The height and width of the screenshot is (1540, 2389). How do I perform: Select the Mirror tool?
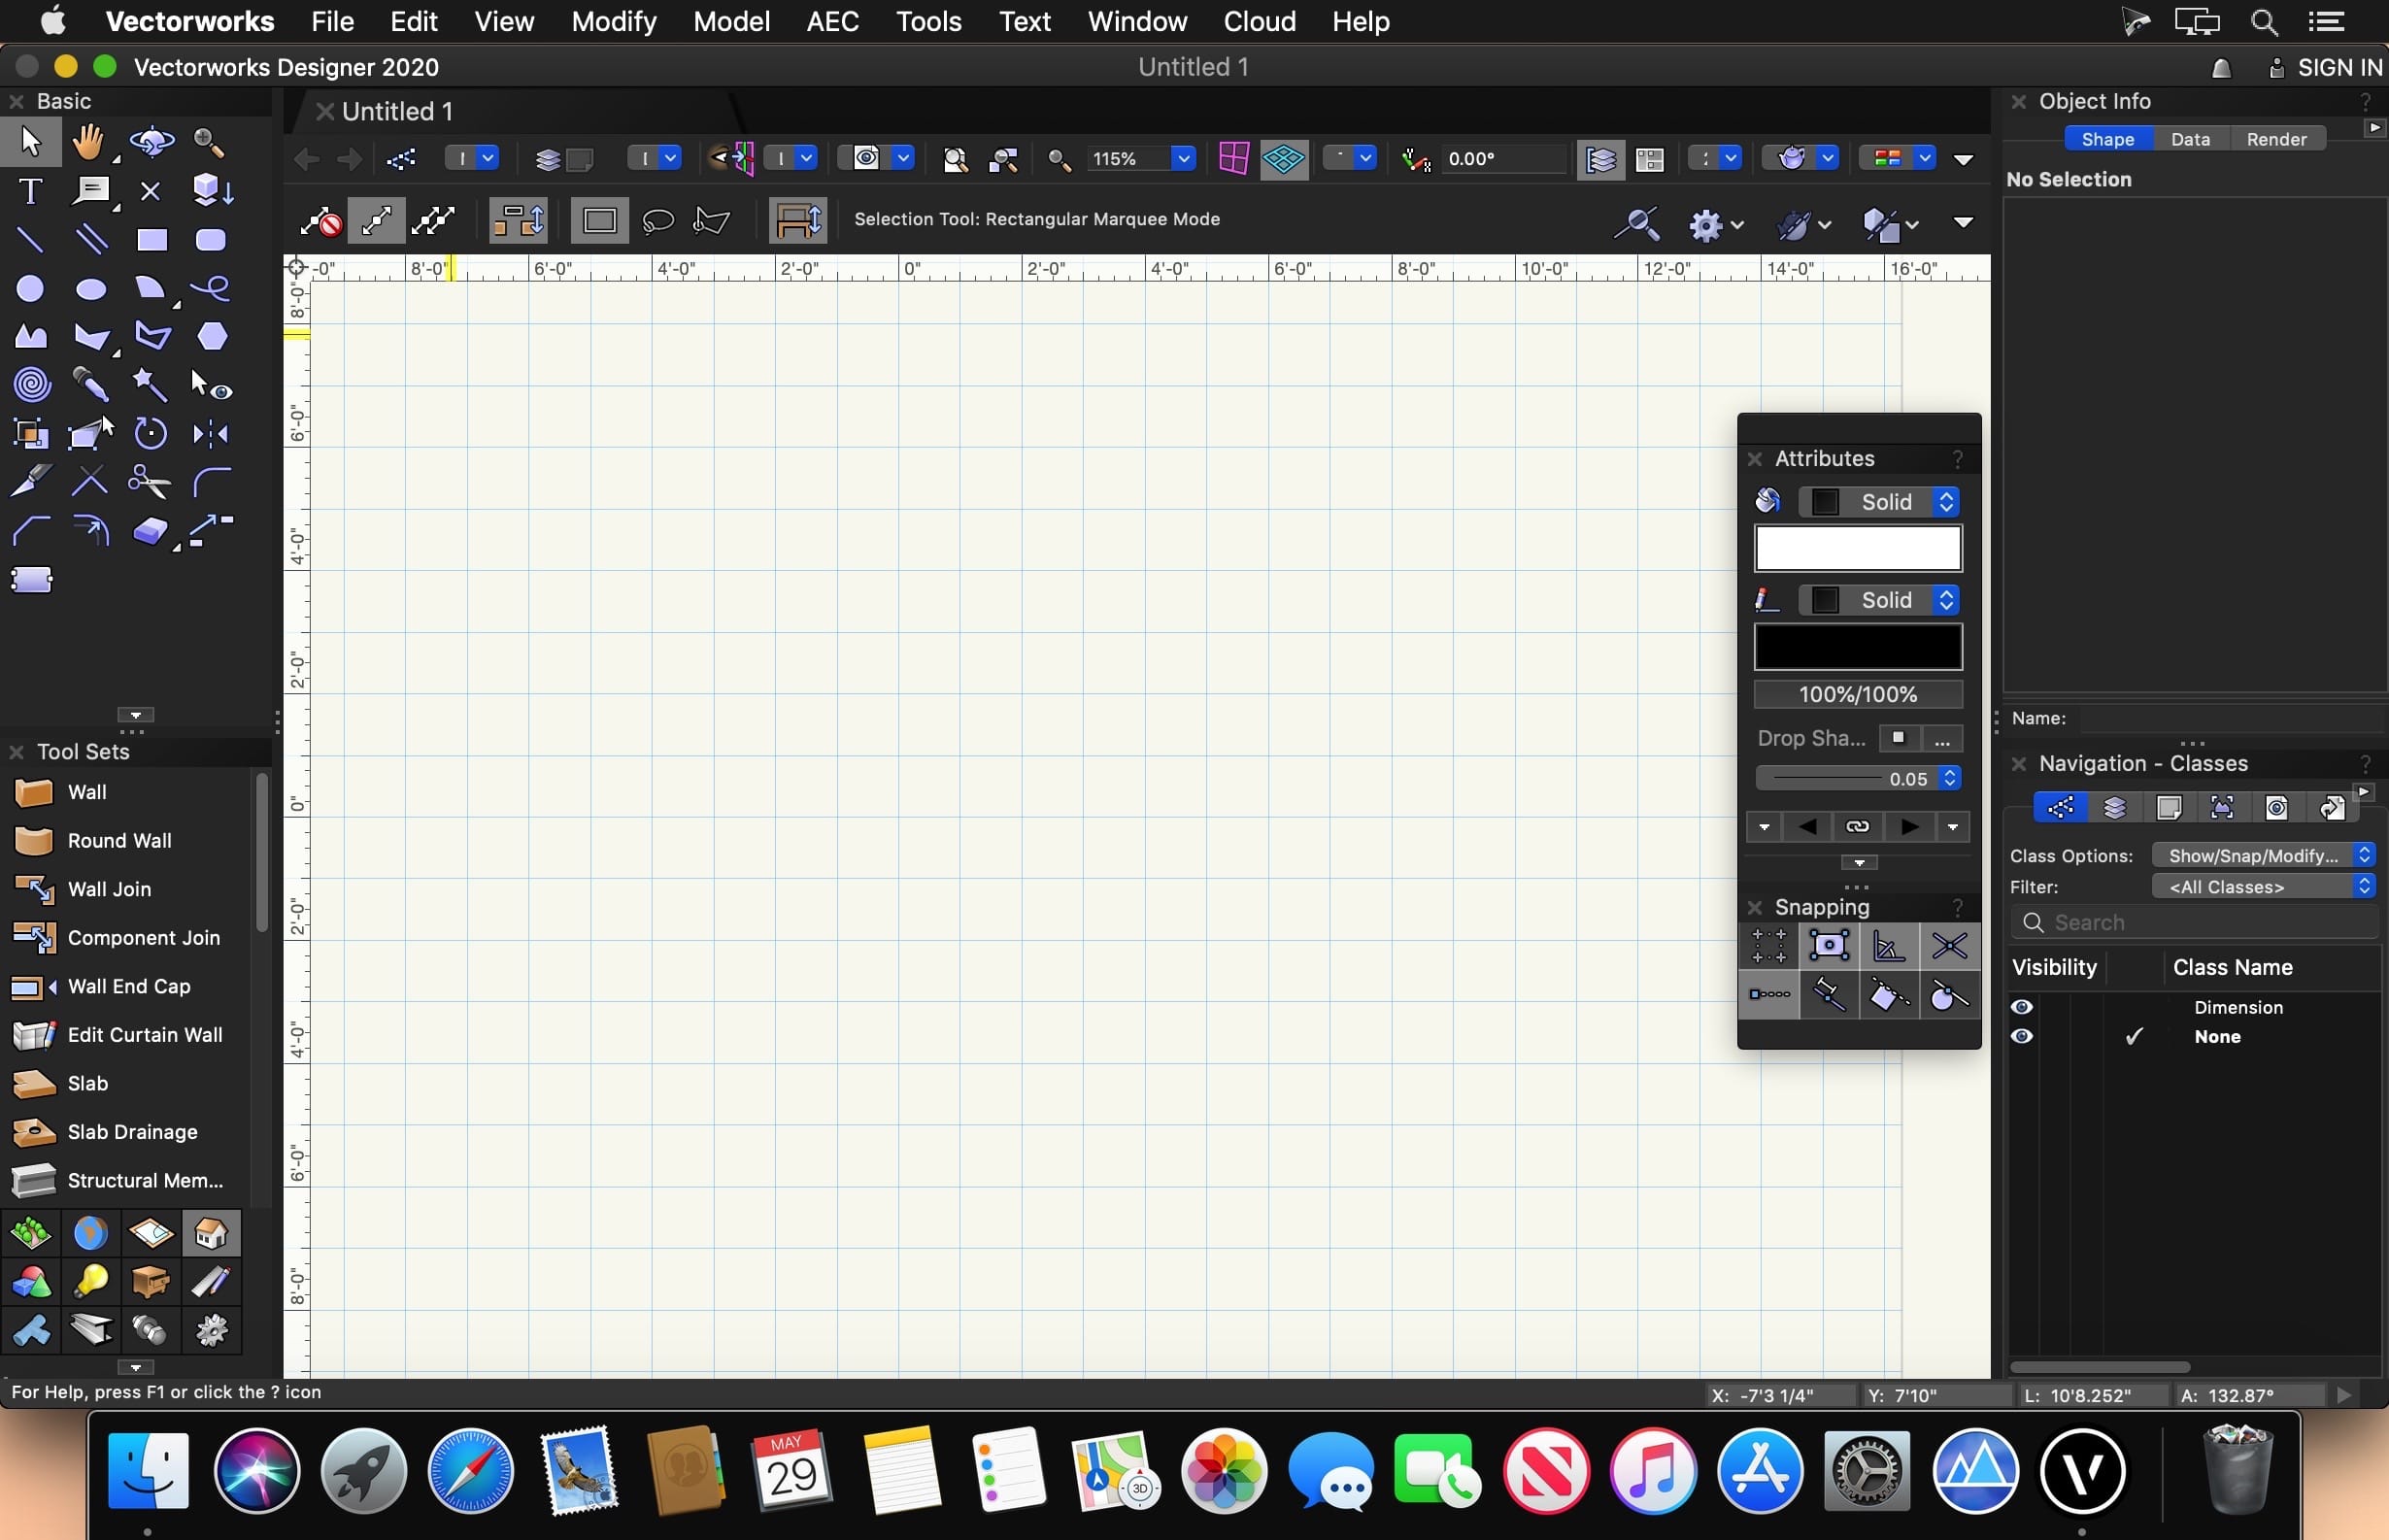coord(211,433)
